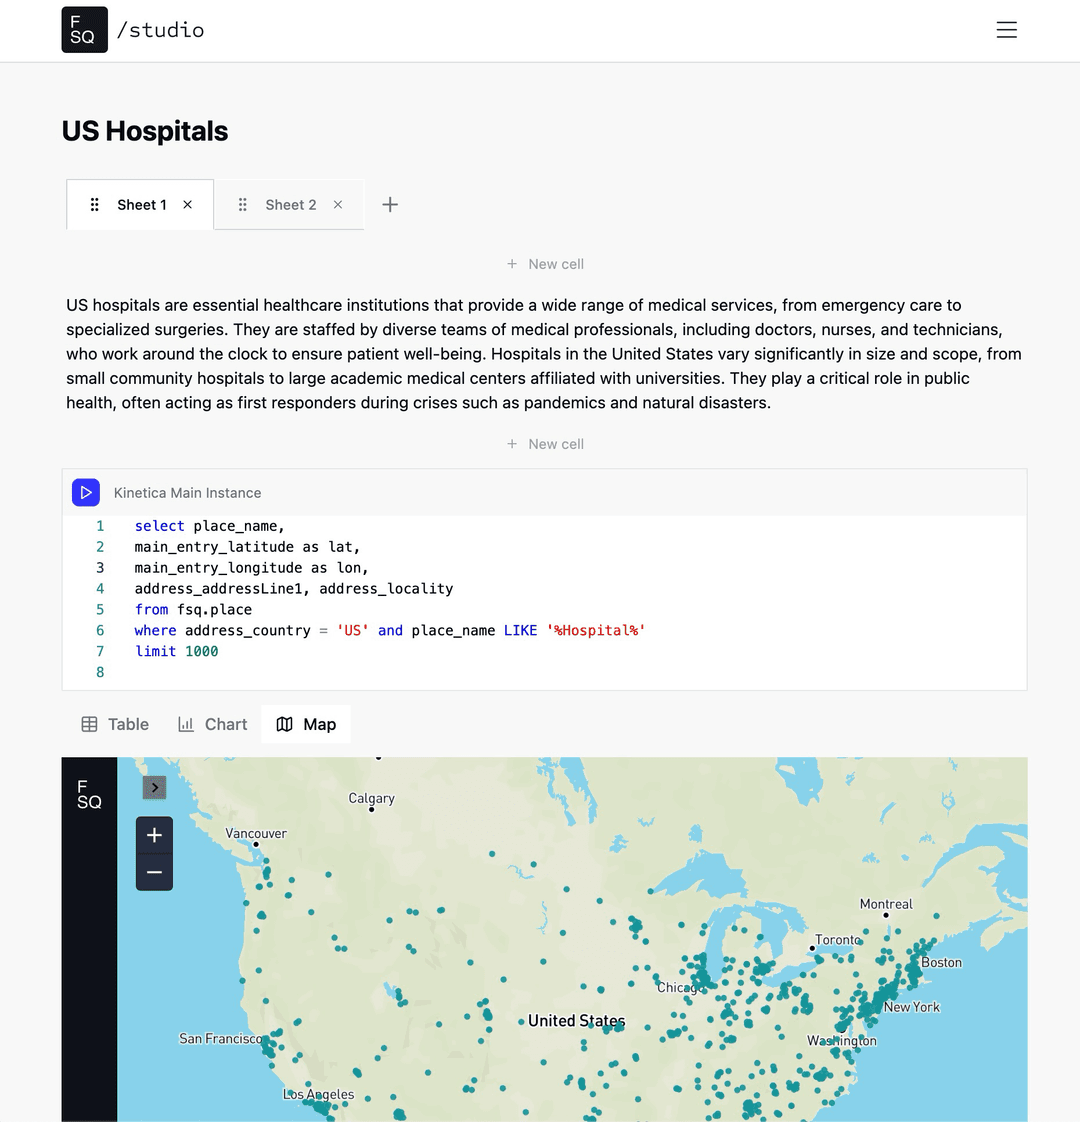1080x1122 pixels.
Task: Add a new cell above the text block
Action: (x=545, y=263)
